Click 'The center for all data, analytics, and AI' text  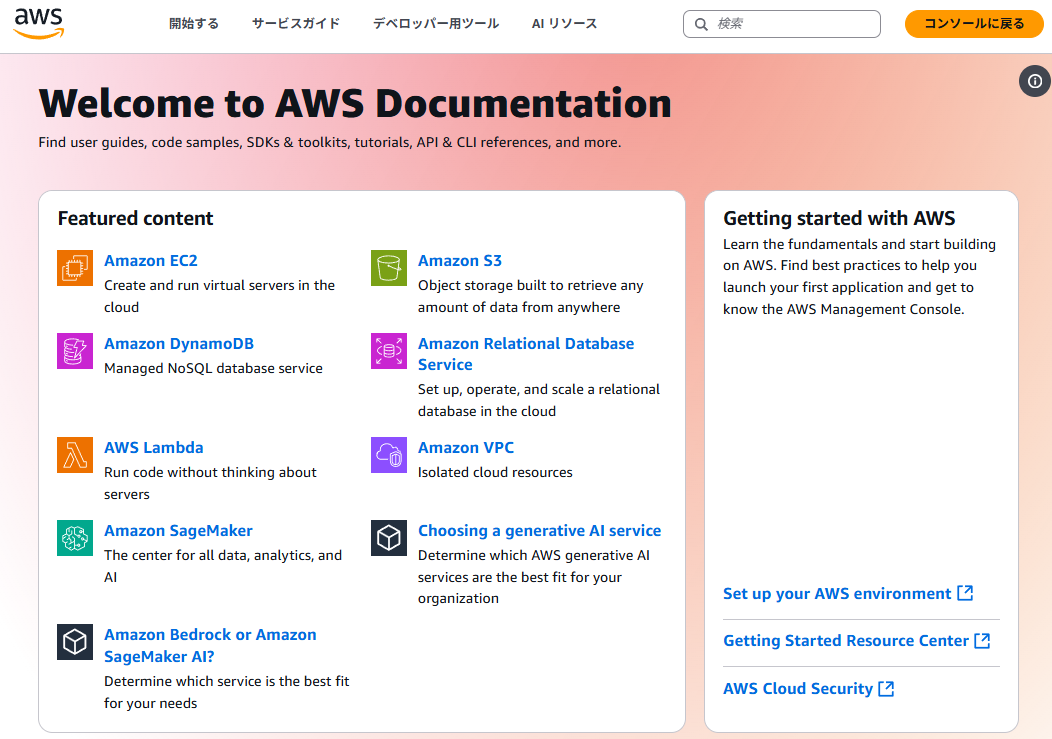(223, 566)
